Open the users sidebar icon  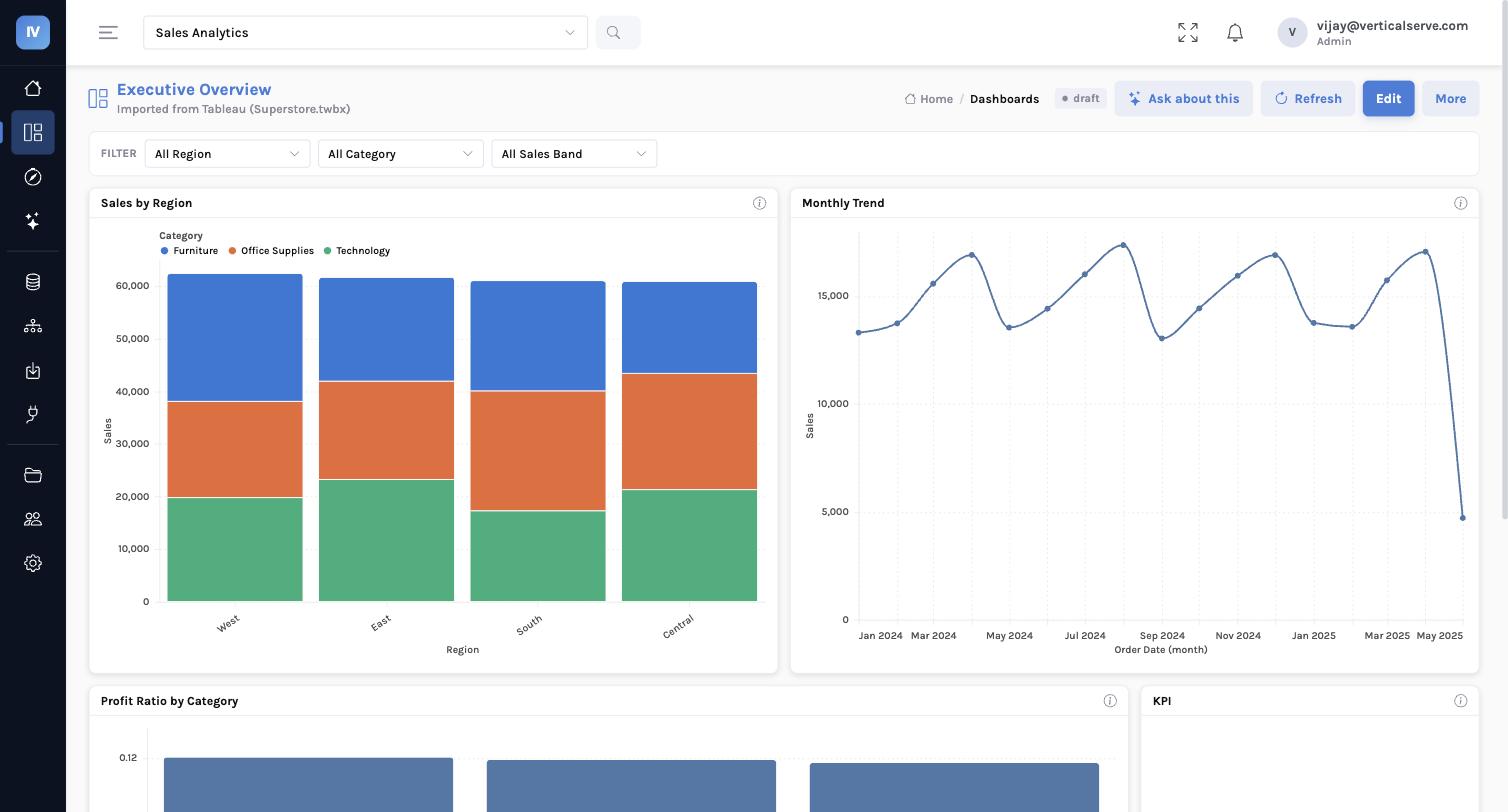[x=33, y=519]
